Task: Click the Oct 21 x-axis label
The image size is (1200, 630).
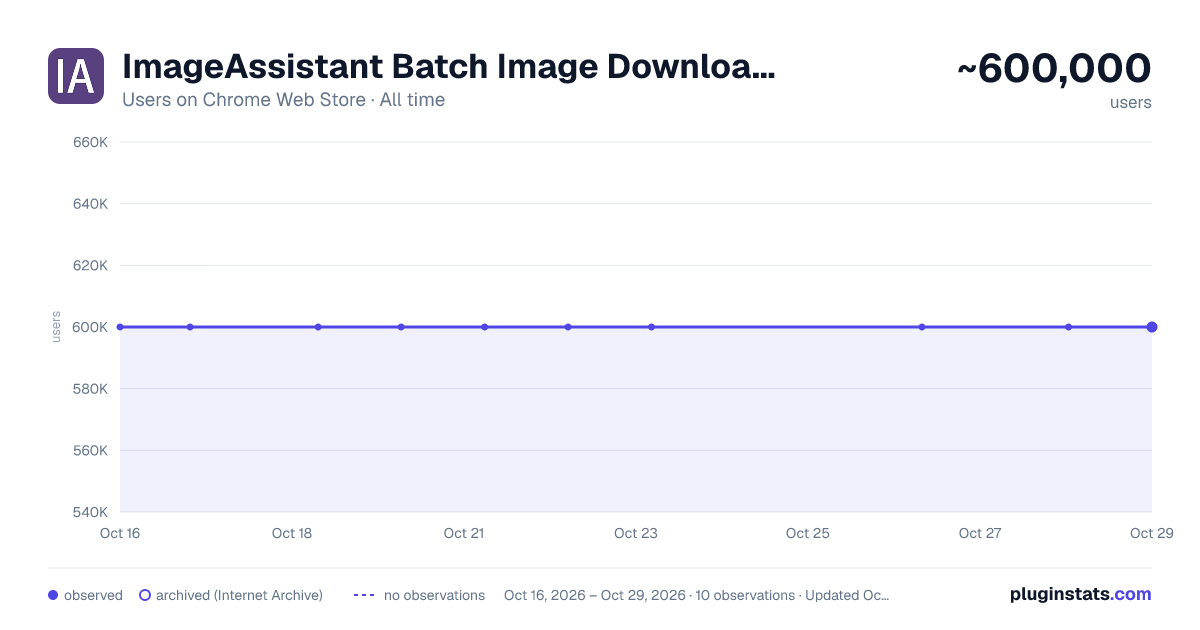Action: [x=464, y=533]
